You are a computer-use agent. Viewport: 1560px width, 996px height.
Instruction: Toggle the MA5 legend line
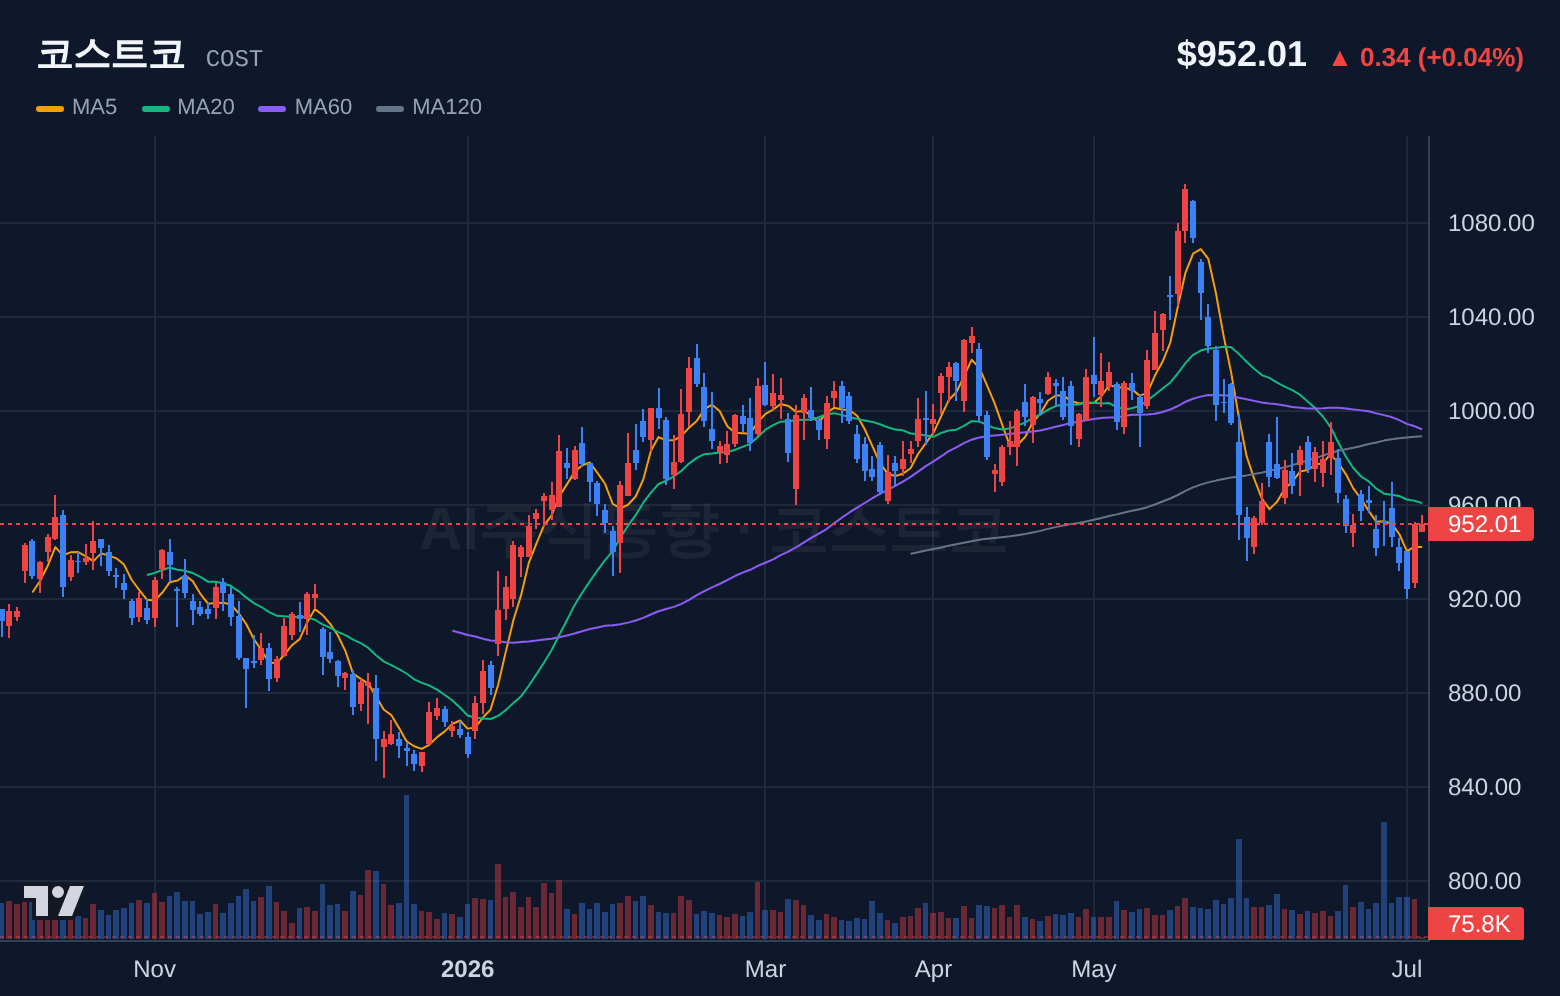pos(77,107)
